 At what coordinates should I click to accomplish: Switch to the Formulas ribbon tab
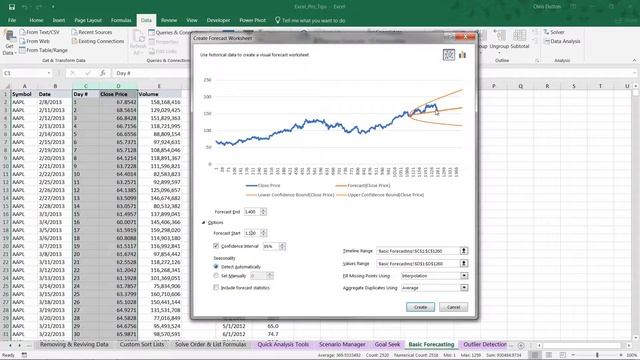[121, 20]
